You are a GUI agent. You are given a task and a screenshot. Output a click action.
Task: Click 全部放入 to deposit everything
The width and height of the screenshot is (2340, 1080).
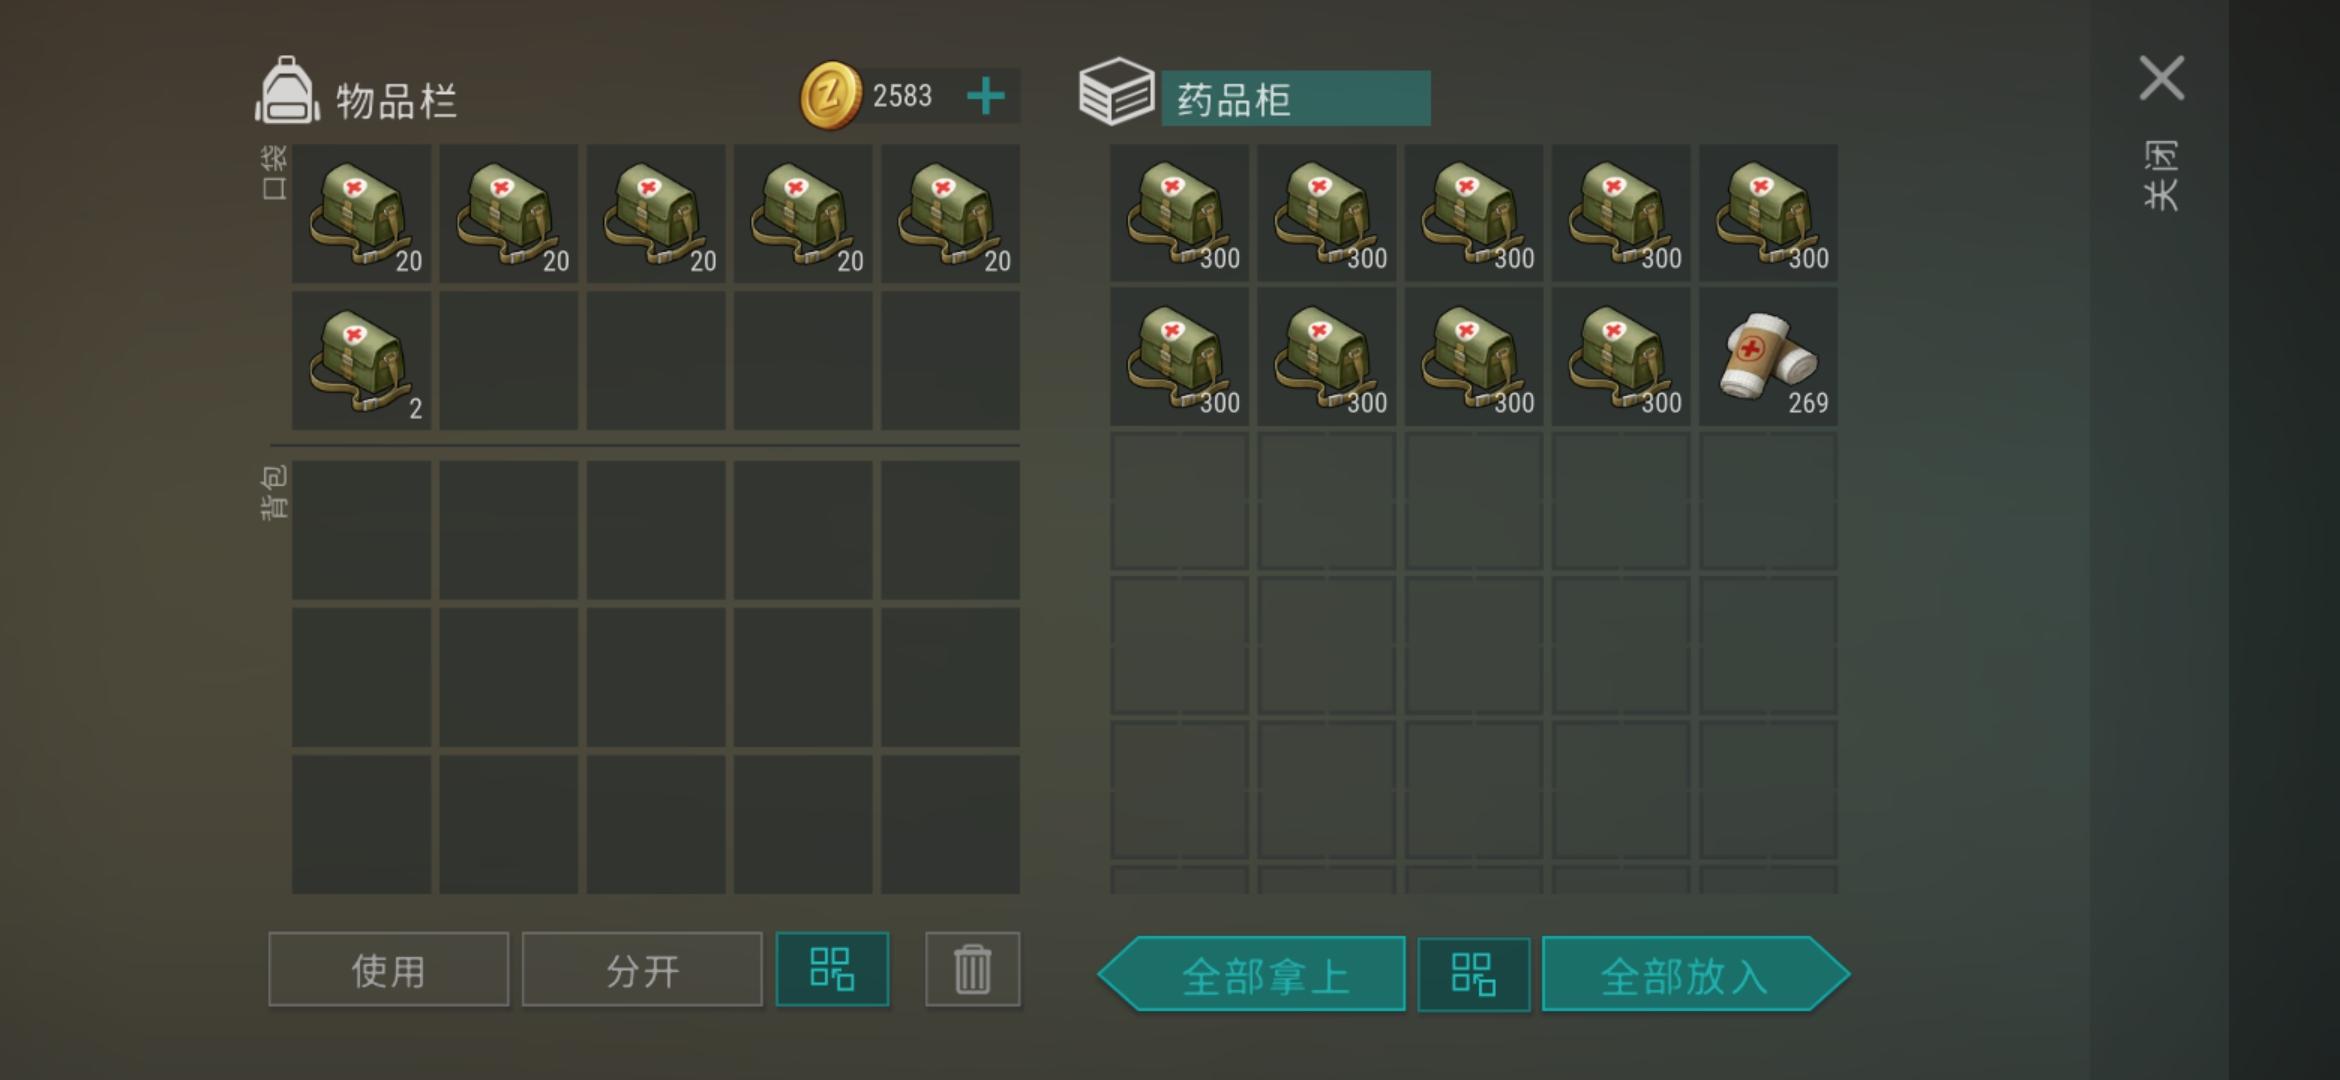click(1696, 974)
